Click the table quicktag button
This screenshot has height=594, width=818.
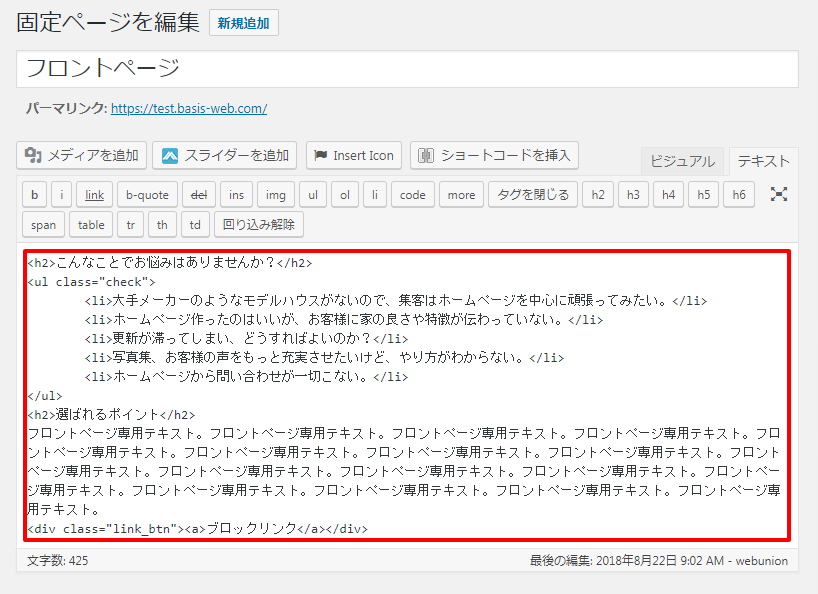click(91, 225)
